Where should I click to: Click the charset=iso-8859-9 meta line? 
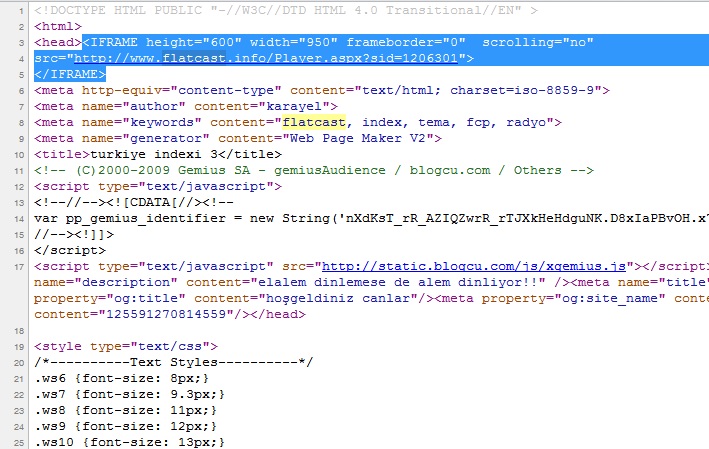[x=321, y=90]
